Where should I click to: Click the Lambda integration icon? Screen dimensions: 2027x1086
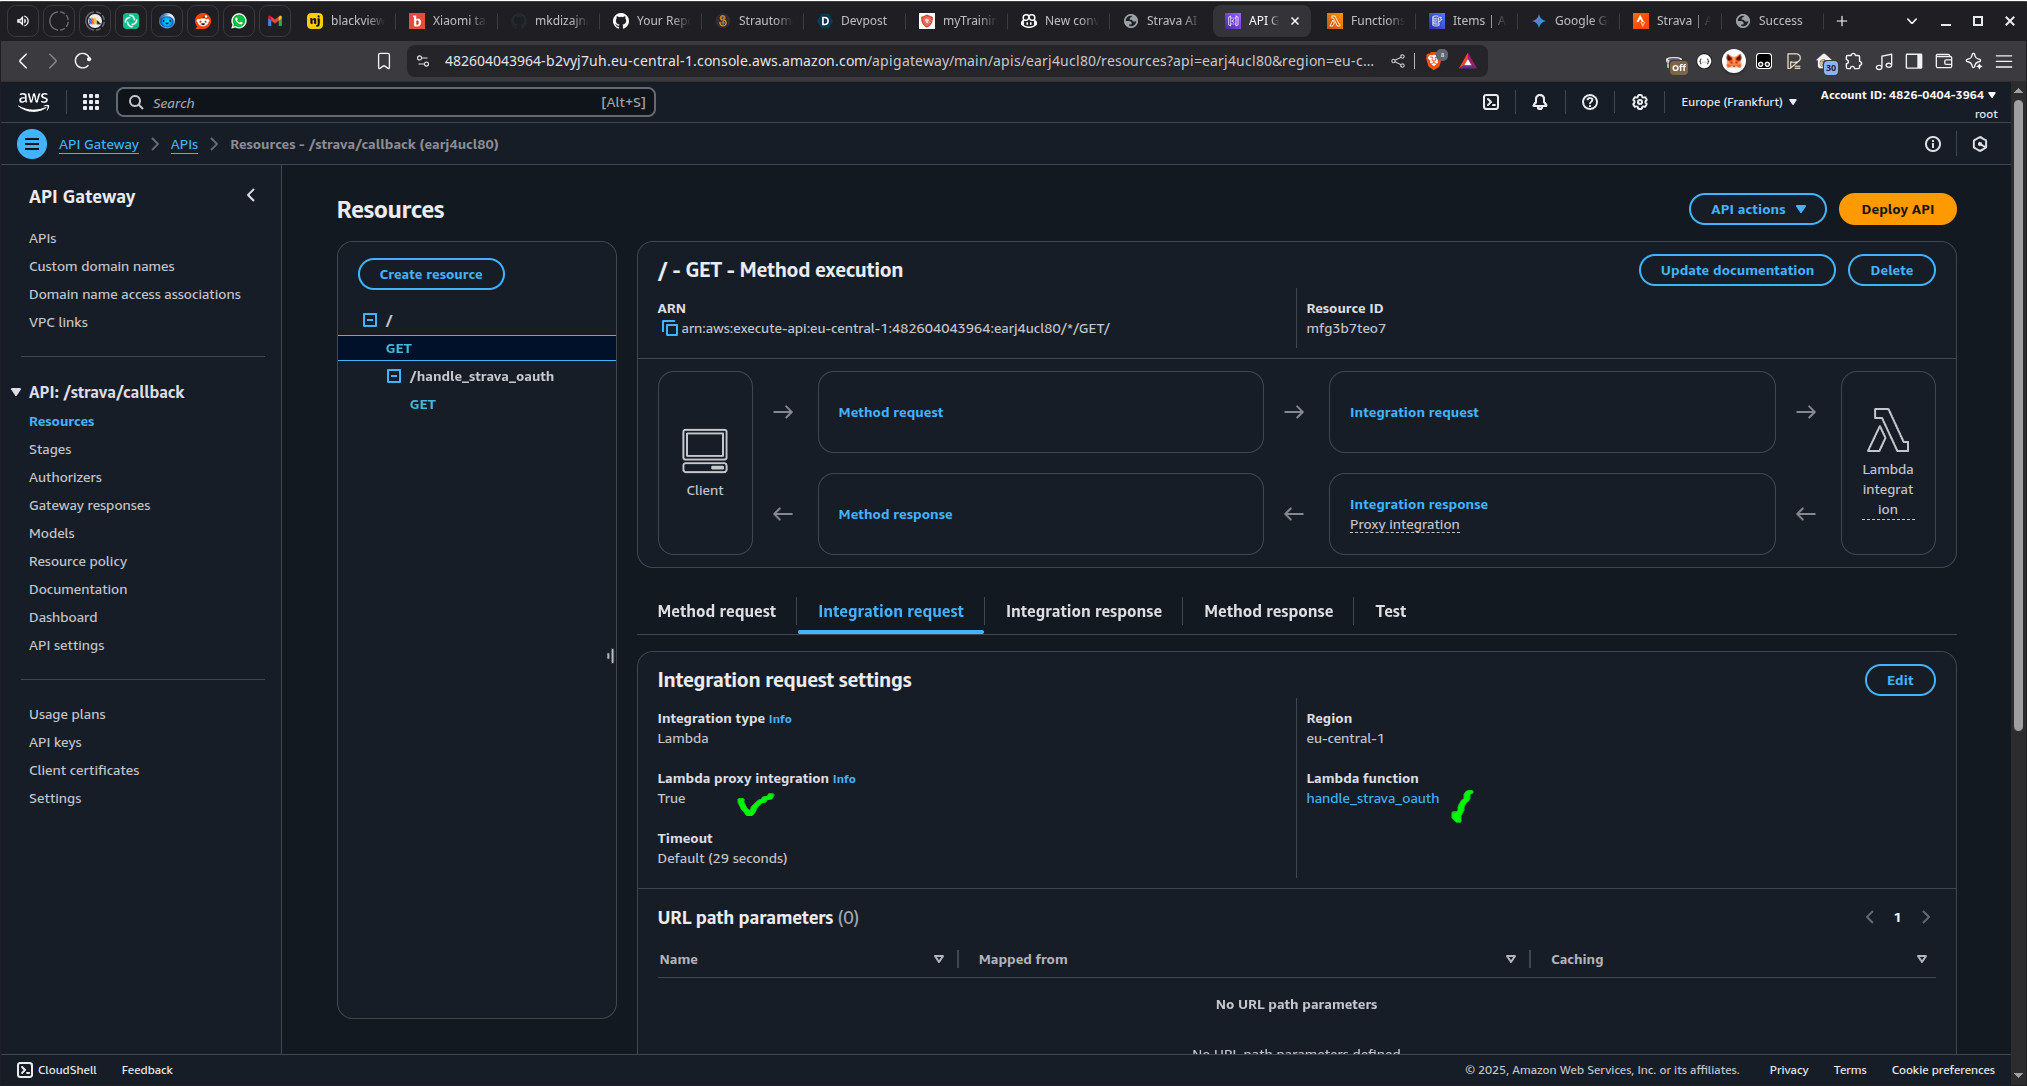click(x=1888, y=431)
